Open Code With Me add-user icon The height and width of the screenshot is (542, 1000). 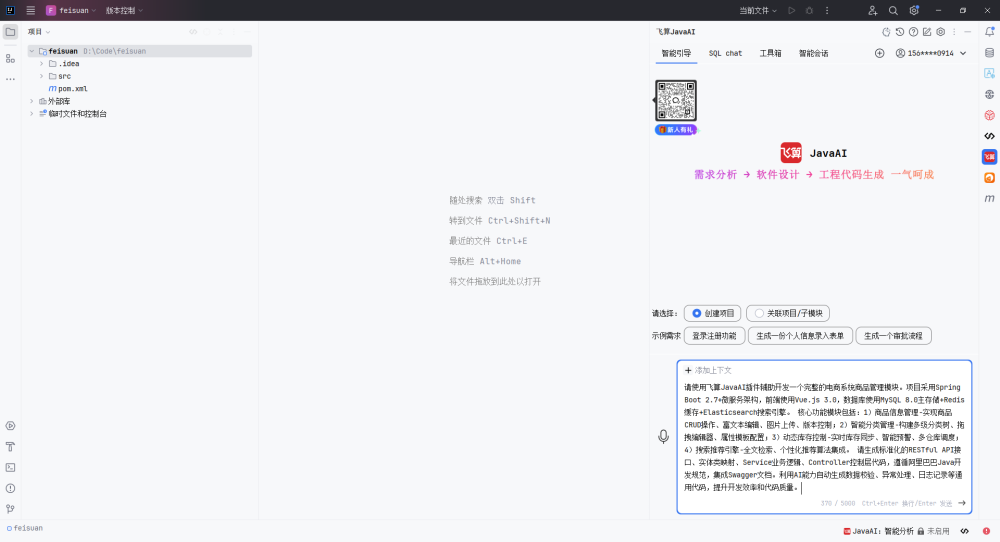tap(872, 10)
